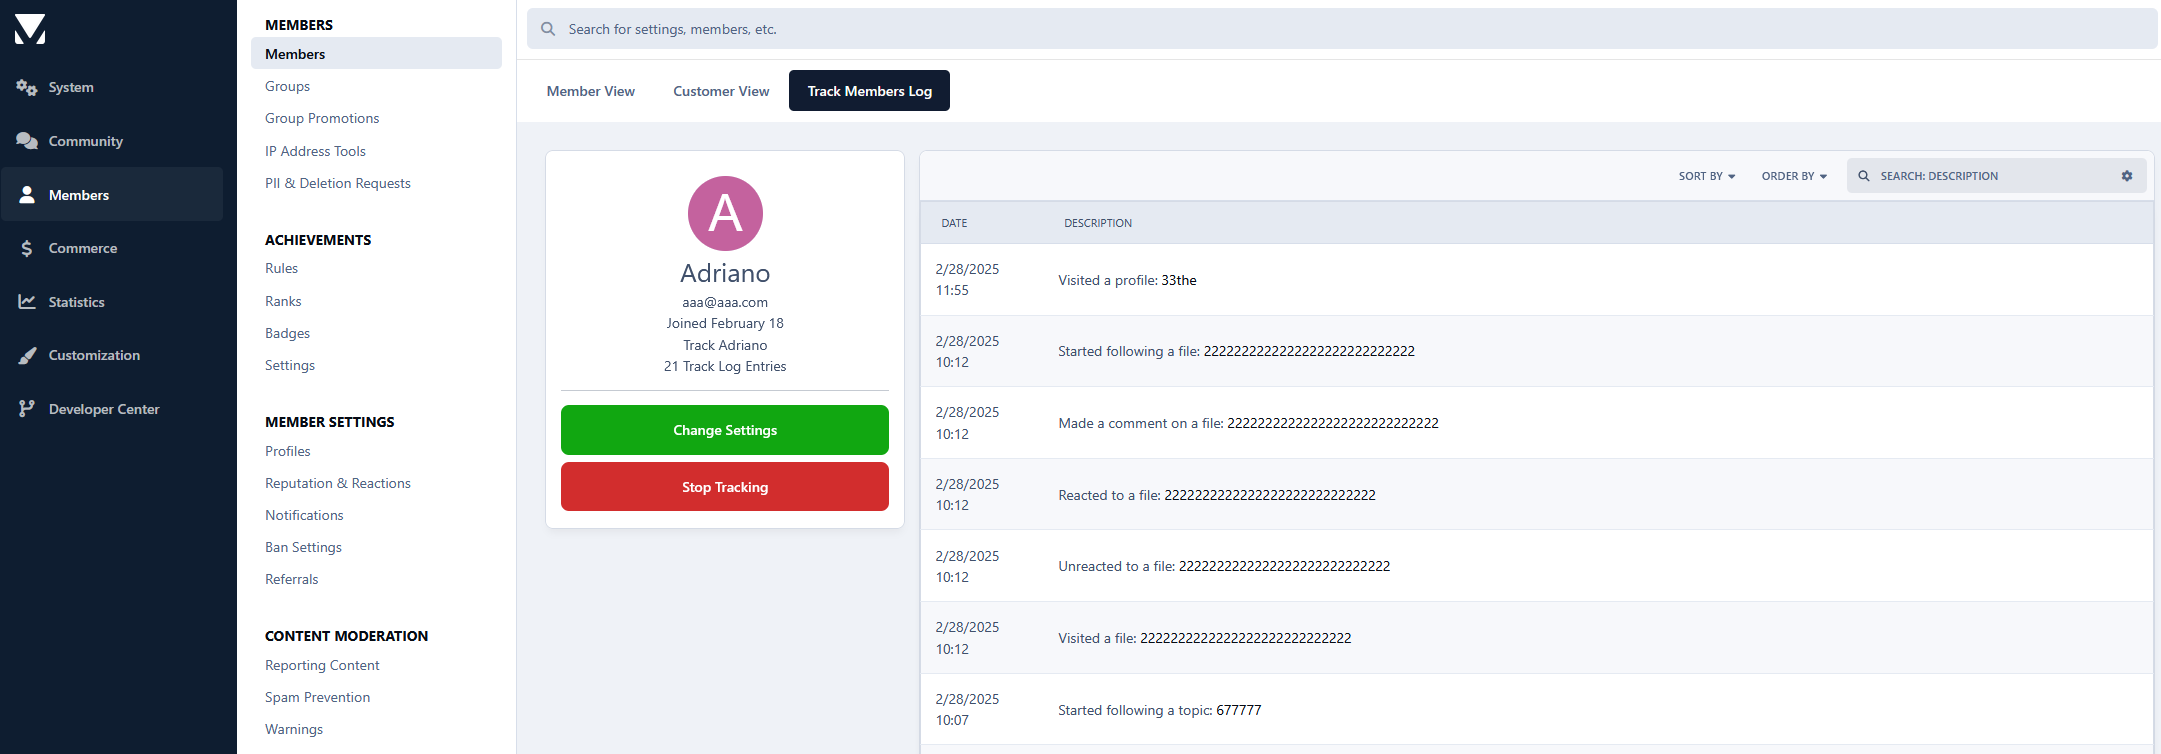
Task: Expand the Sort By dropdown
Action: click(x=1706, y=176)
